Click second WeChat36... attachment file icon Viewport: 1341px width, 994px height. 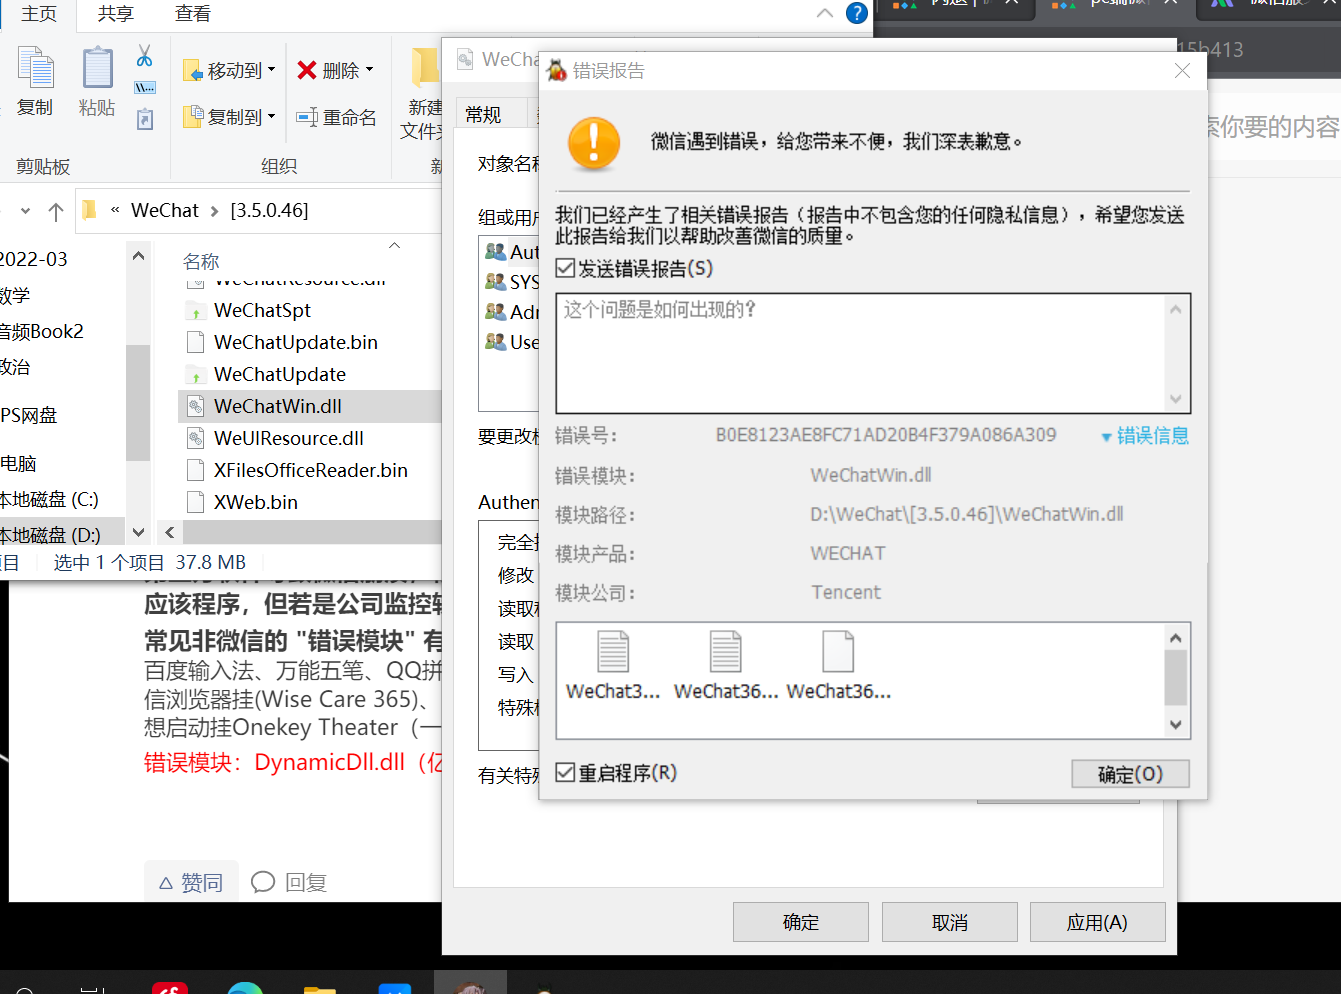[x=726, y=651]
